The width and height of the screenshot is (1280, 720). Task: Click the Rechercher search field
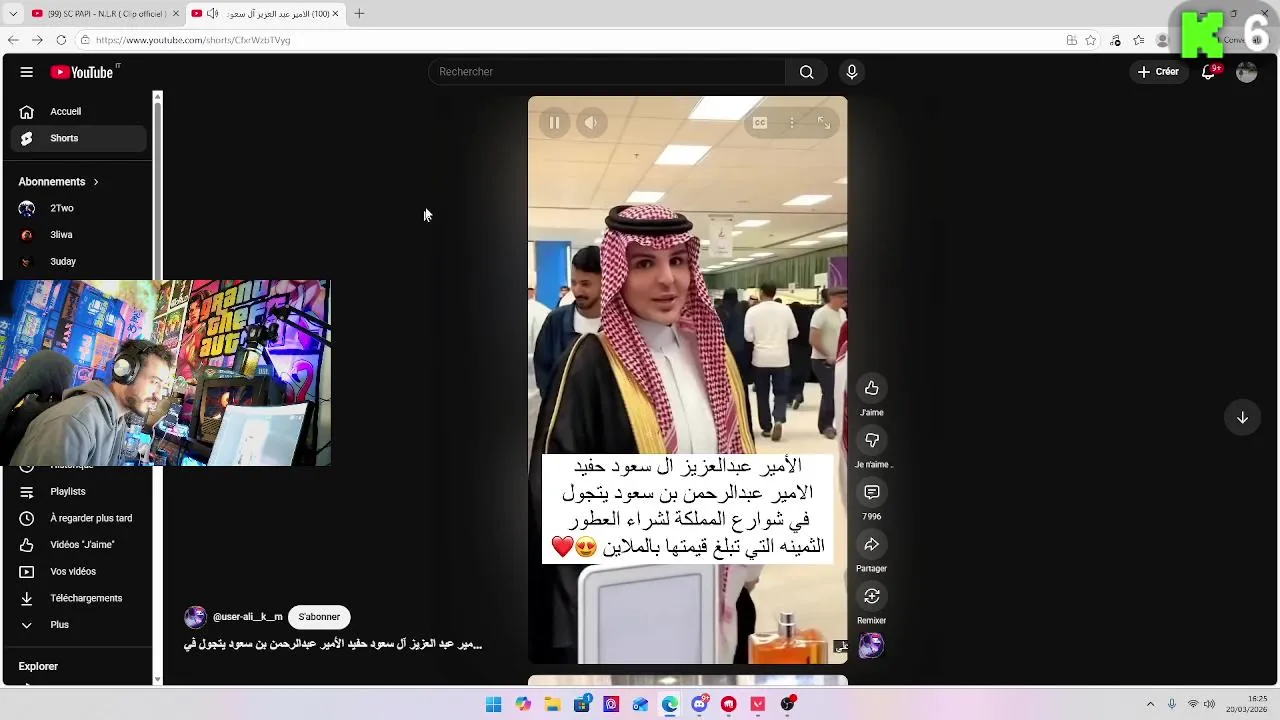tap(608, 72)
